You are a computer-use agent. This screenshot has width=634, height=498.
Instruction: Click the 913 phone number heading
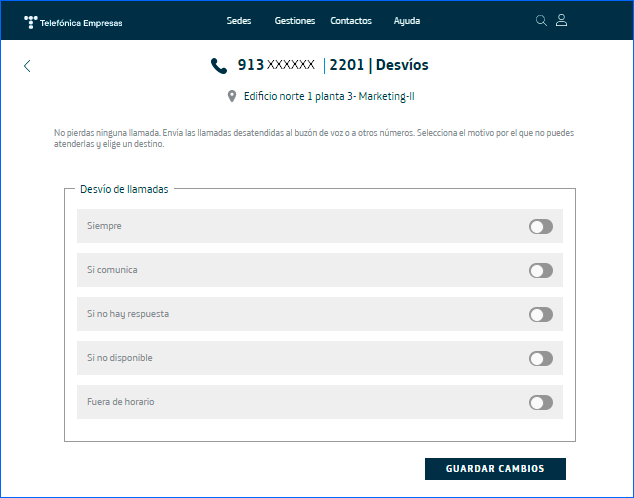276,65
